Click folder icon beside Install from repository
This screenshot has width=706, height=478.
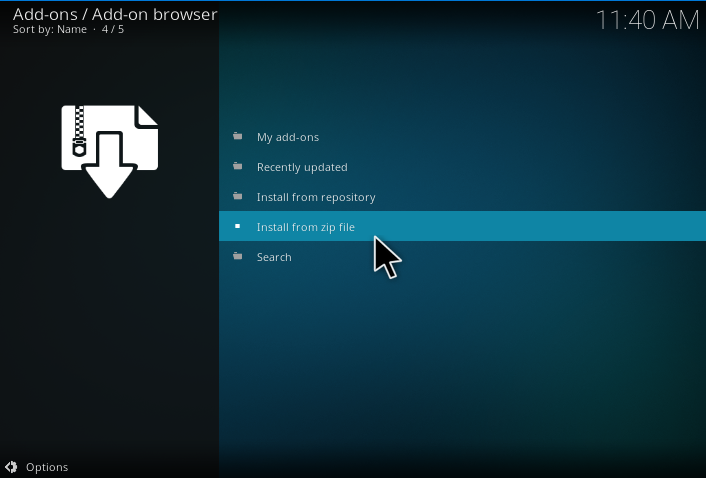pyautogui.click(x=238, y=196)
